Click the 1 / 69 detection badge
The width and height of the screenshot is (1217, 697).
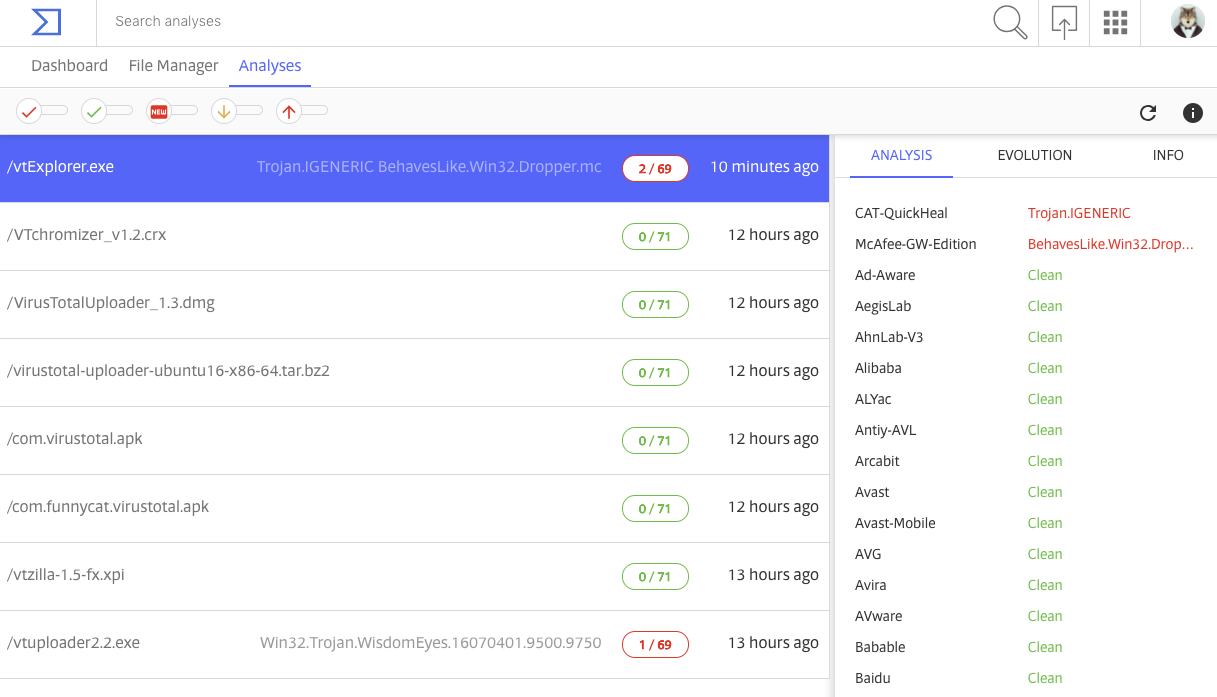coord(655,644)
